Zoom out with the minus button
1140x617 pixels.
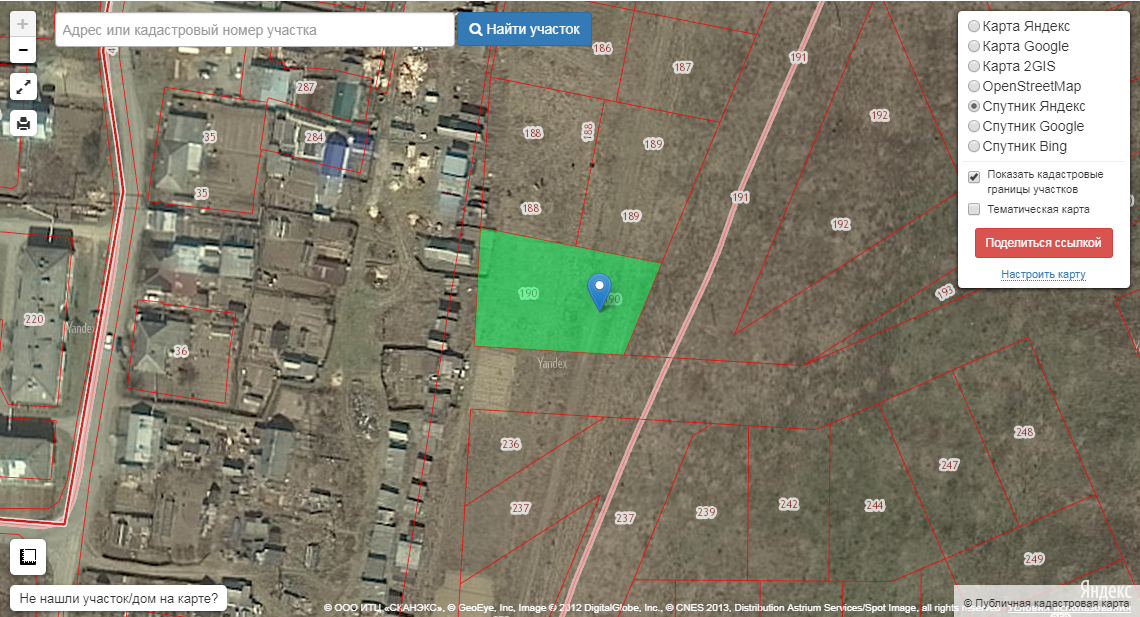point(23,50)
